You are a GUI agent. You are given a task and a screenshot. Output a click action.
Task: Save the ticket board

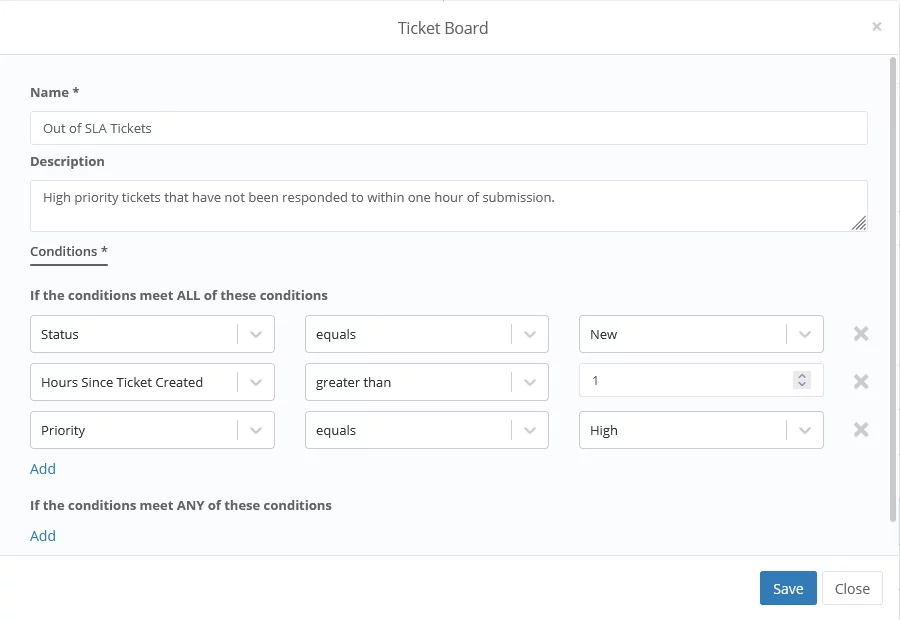788,588
